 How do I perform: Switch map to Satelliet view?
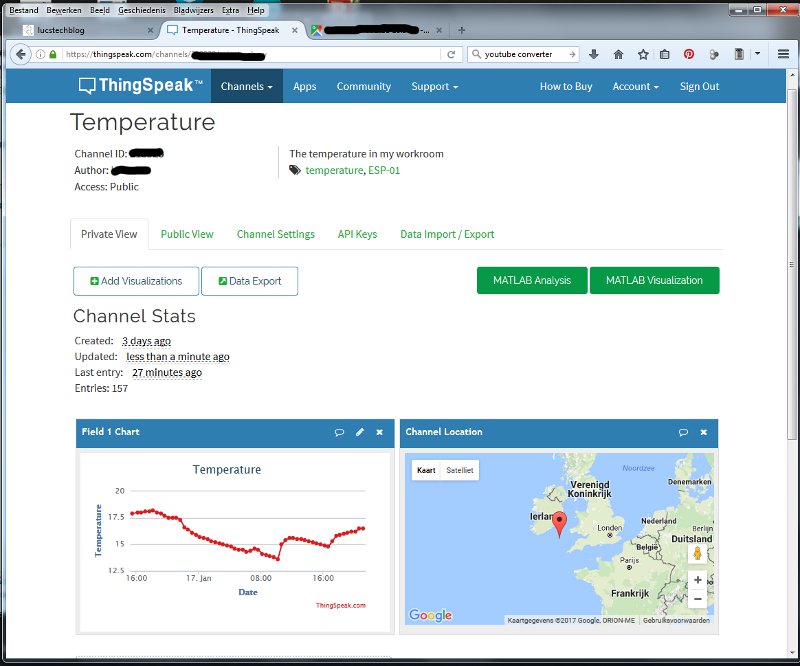(460, 469)
